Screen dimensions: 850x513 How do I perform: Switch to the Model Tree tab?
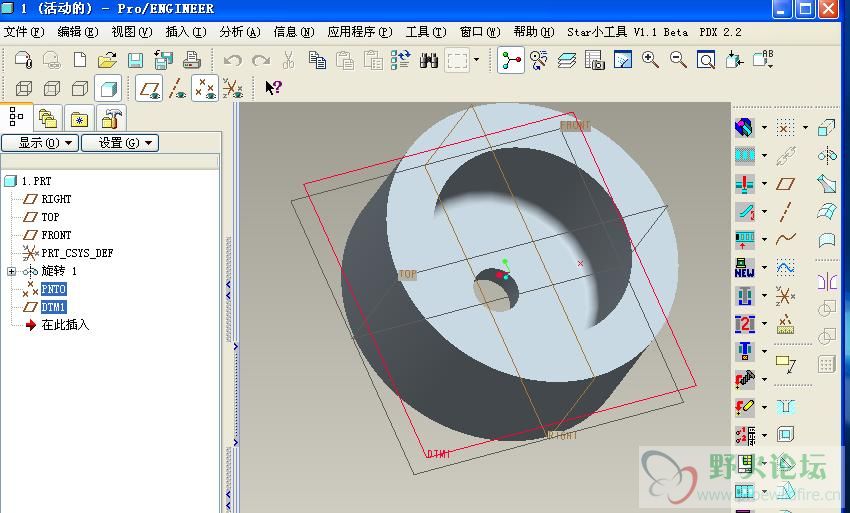(x=16, y=117)
